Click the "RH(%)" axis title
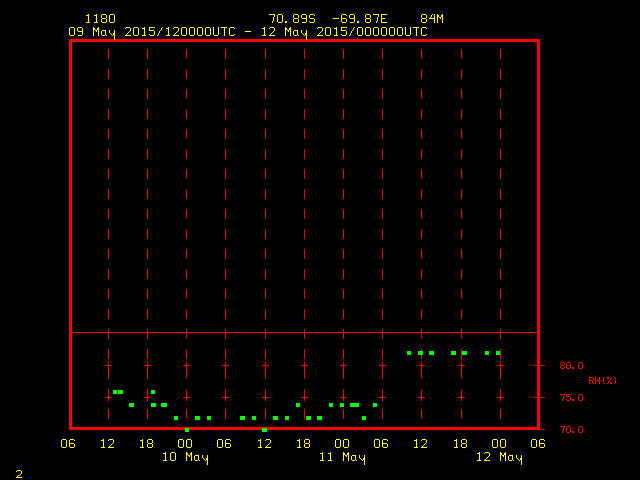This screenshot has width=640, height=480. (602, 380)
